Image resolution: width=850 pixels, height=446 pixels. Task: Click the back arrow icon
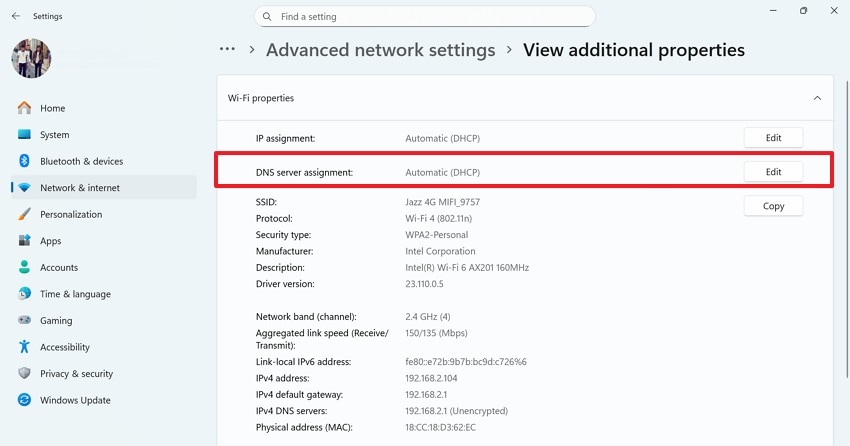coord(16,16)
